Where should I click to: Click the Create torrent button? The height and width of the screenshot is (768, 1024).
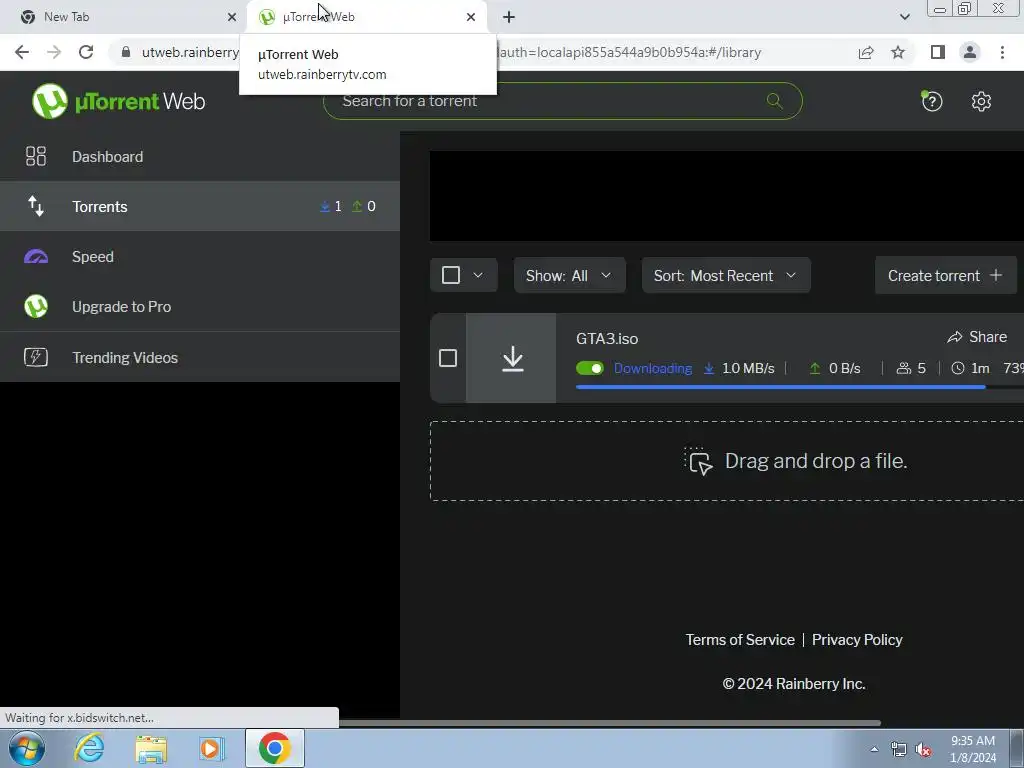(x=946, y=276)
